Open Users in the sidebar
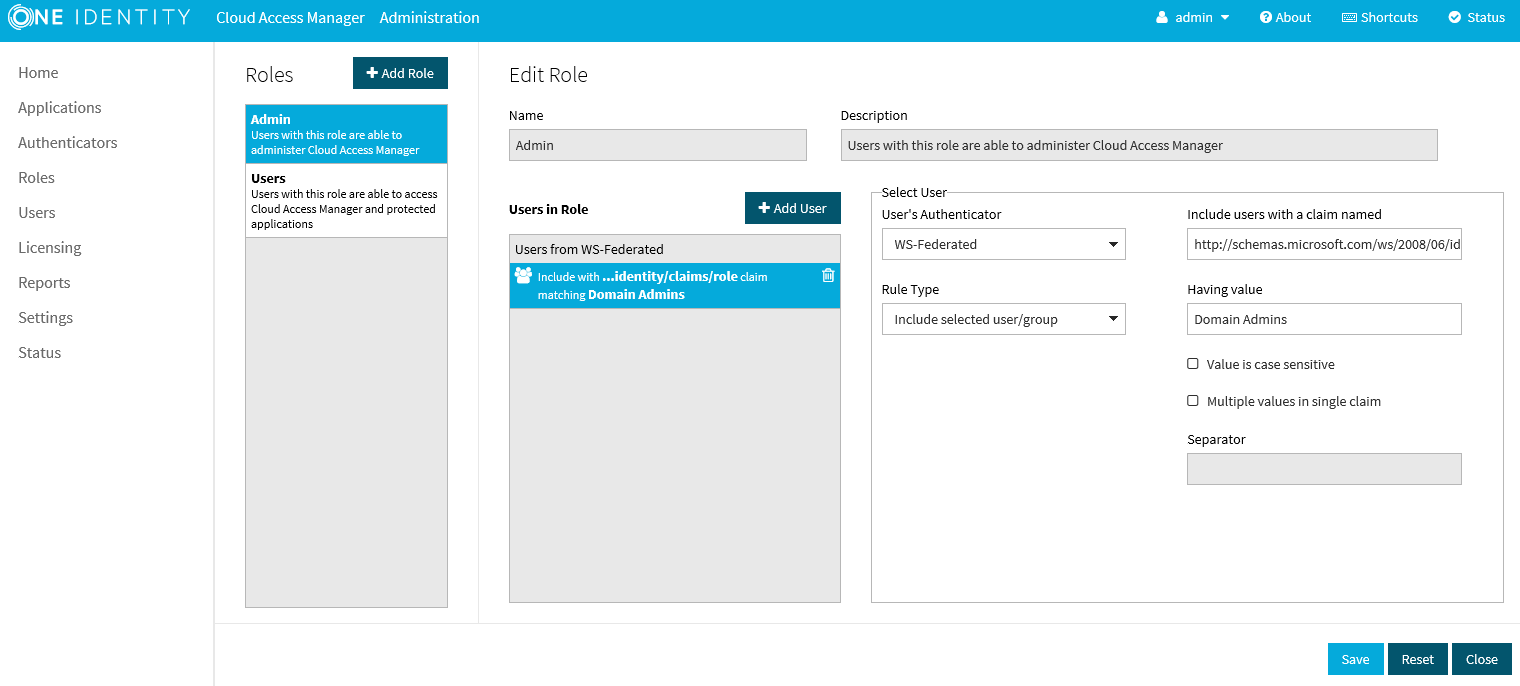This screenshot has width=1520, height=686. click(37, 212)
